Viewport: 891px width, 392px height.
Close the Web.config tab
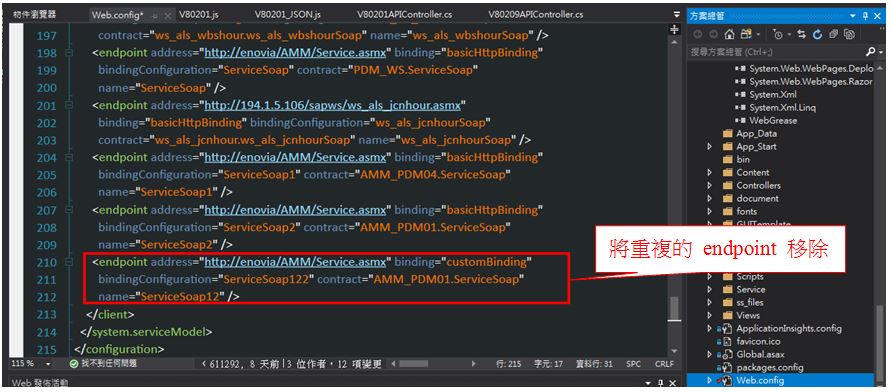(169, 15)
